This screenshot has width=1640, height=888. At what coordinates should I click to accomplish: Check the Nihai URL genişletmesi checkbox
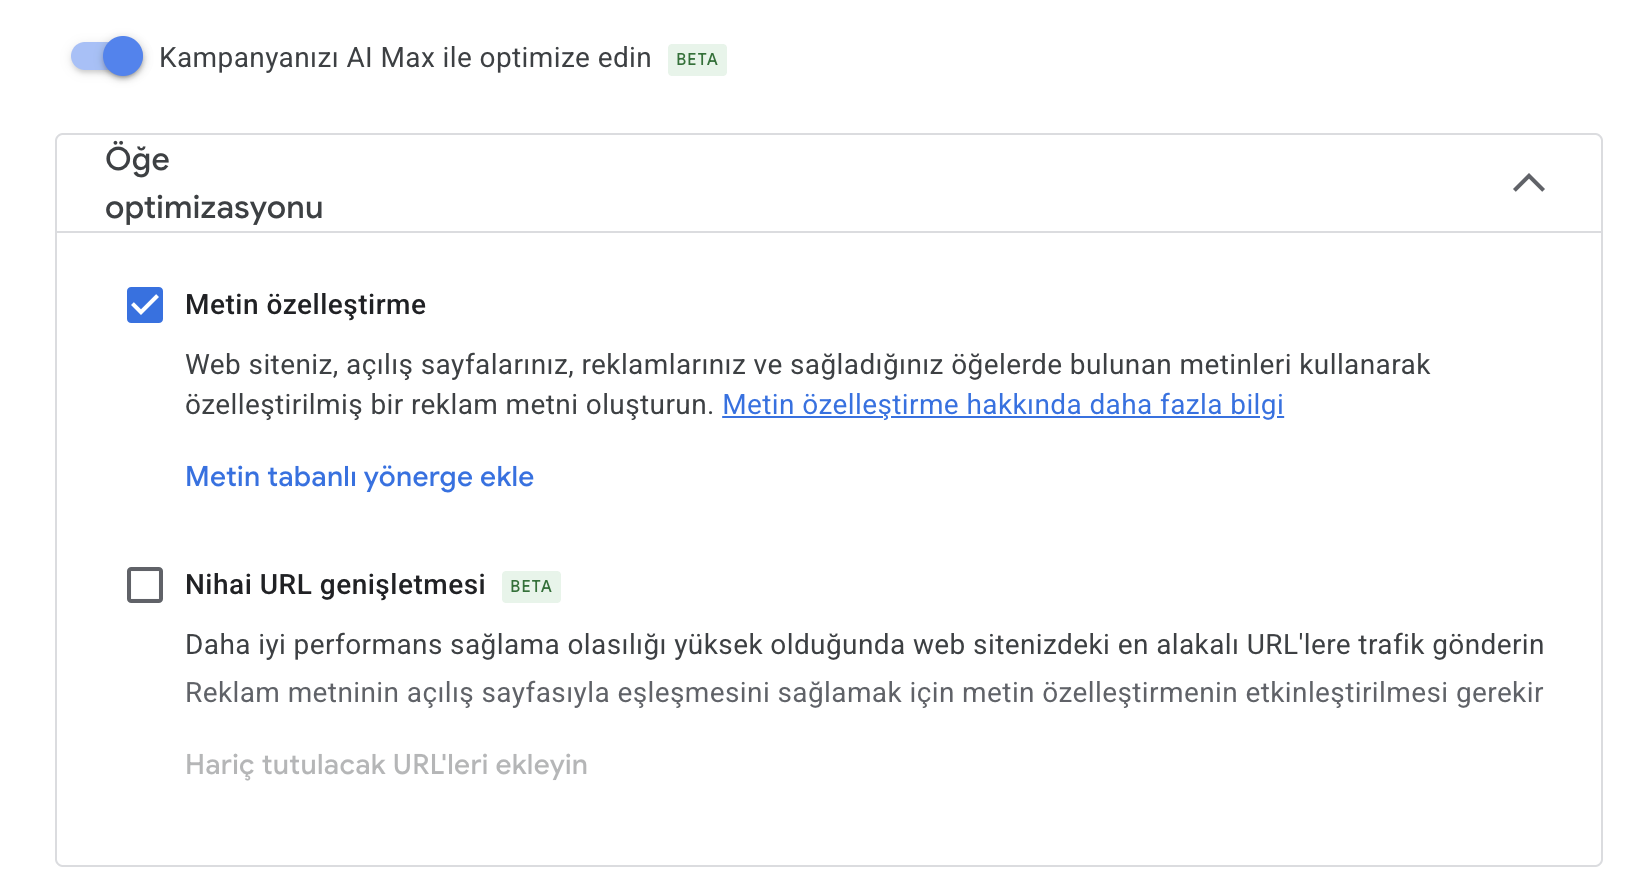click(144, 586)
